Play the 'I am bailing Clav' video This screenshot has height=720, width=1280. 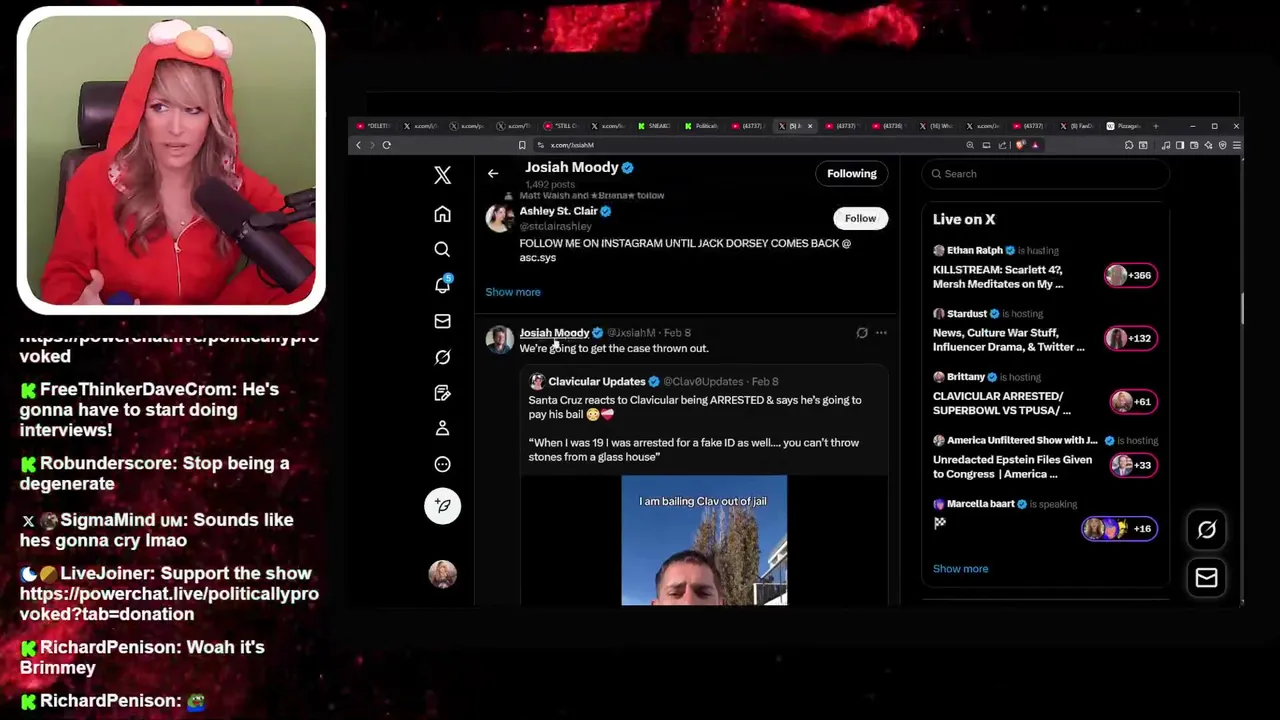click(x=704, y=540)
